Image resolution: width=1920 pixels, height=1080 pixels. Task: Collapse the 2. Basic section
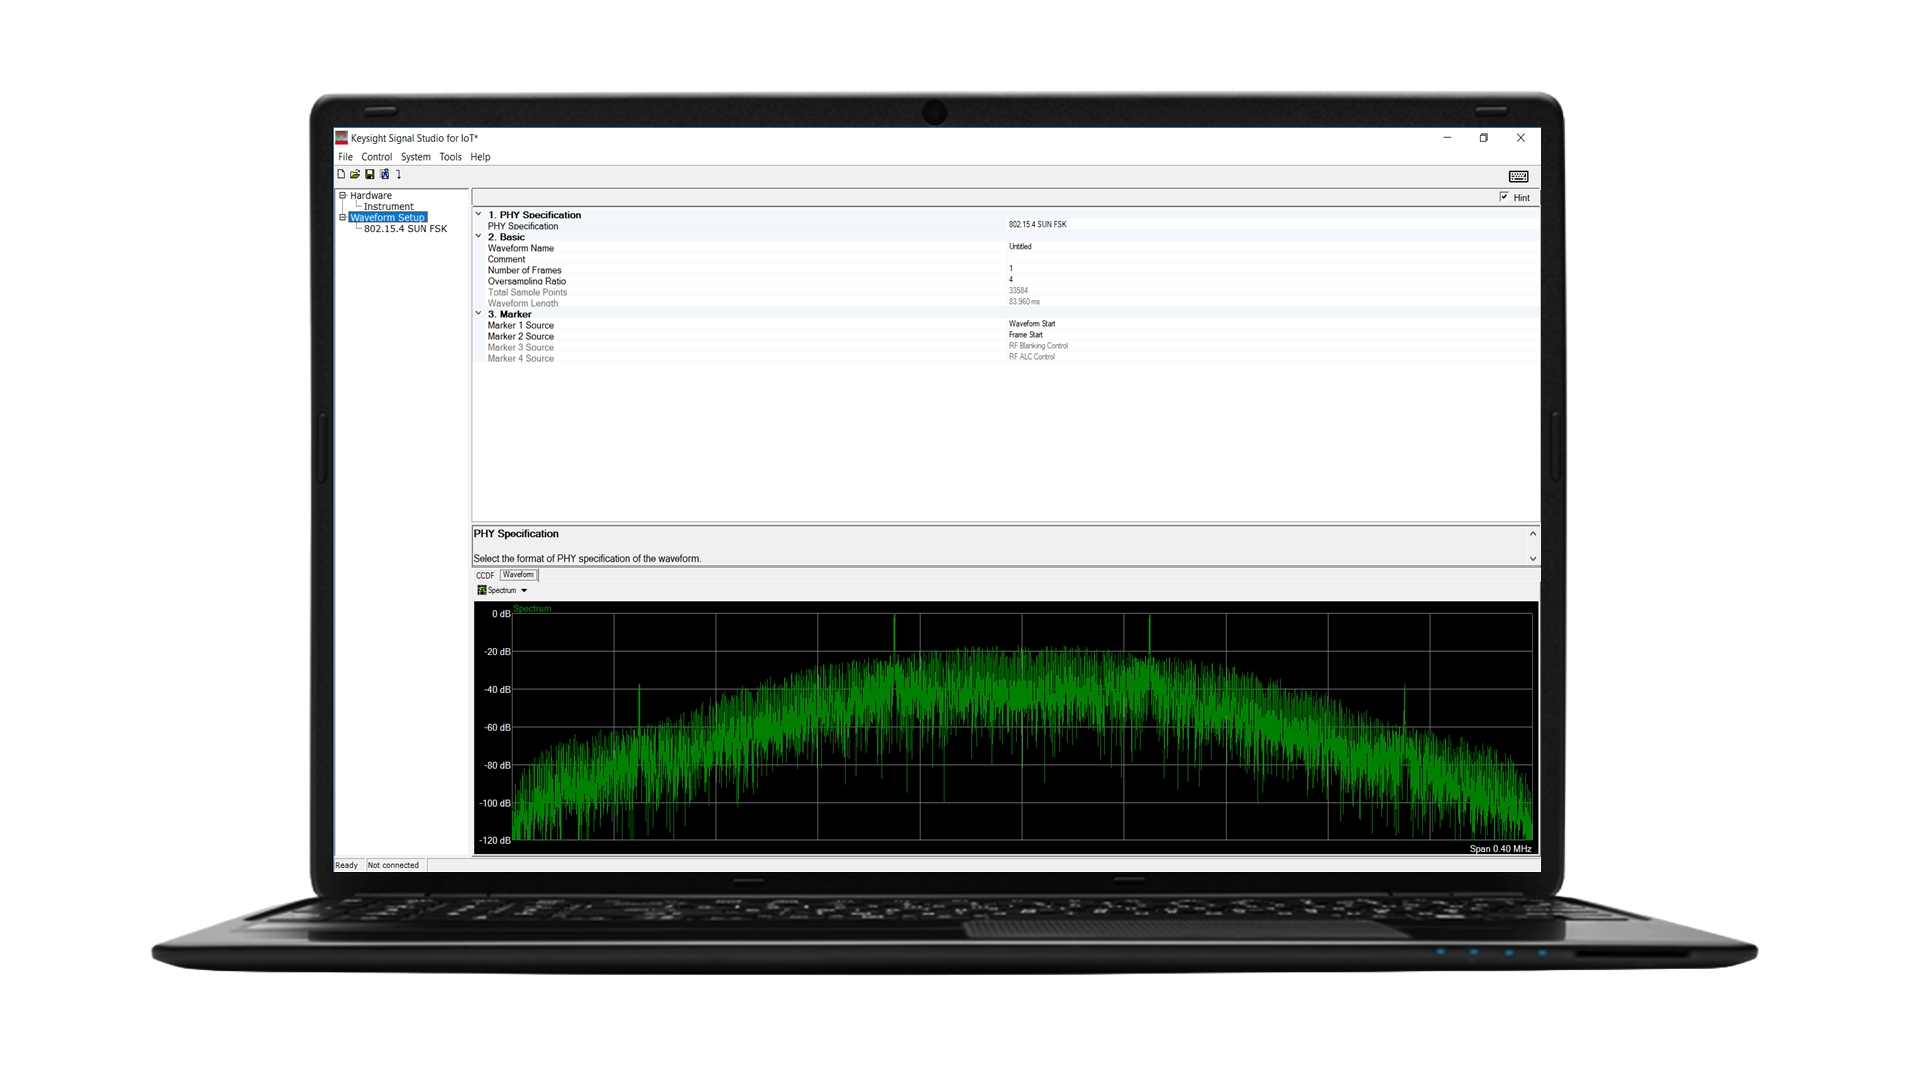[480, 237]
